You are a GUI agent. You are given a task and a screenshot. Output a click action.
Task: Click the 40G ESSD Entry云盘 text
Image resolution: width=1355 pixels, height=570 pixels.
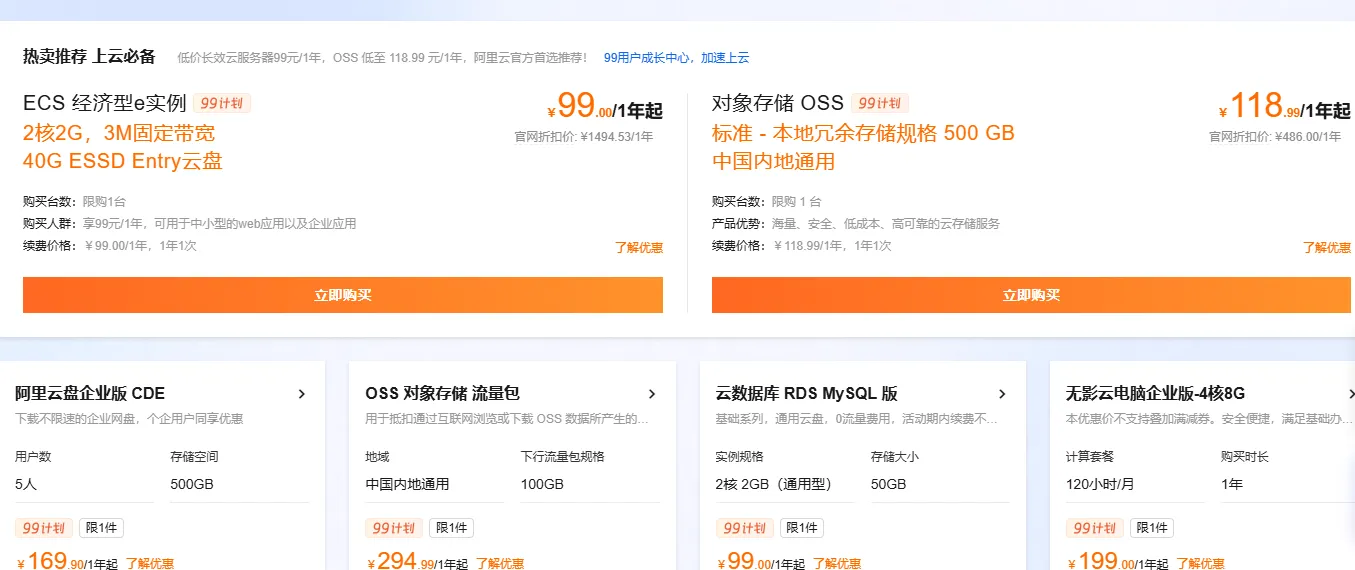tap(123, 161)
